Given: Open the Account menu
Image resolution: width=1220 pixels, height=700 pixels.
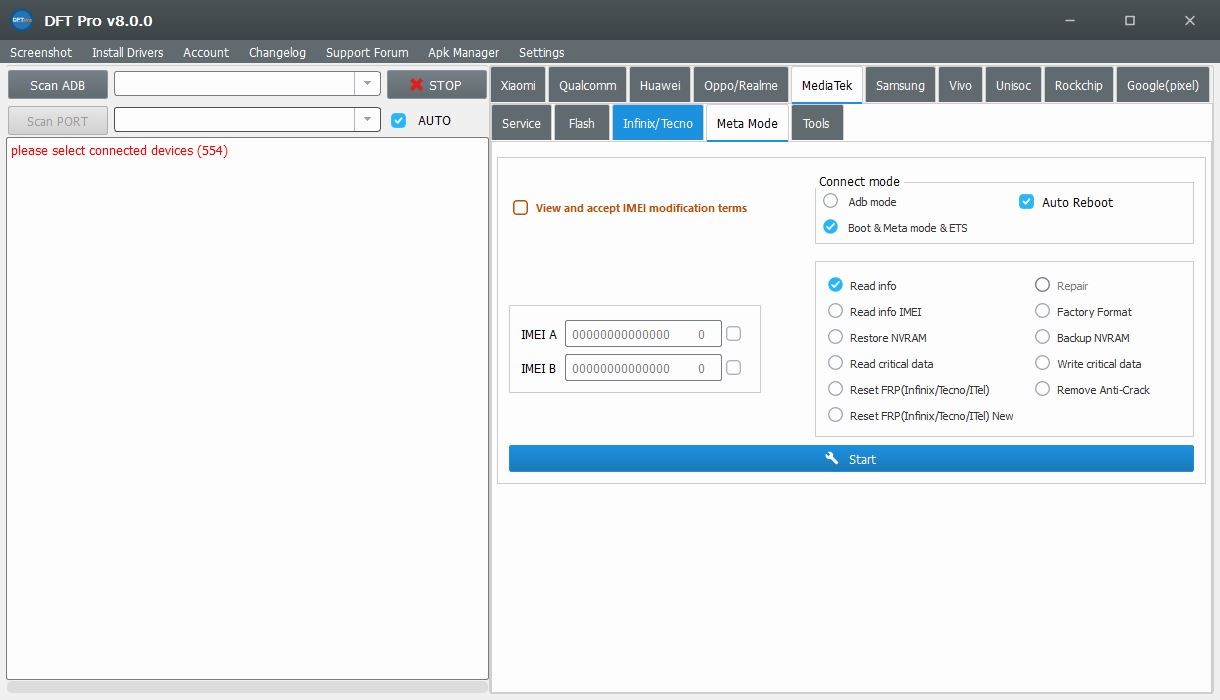Looking at the screenshot, I should 206,52.
